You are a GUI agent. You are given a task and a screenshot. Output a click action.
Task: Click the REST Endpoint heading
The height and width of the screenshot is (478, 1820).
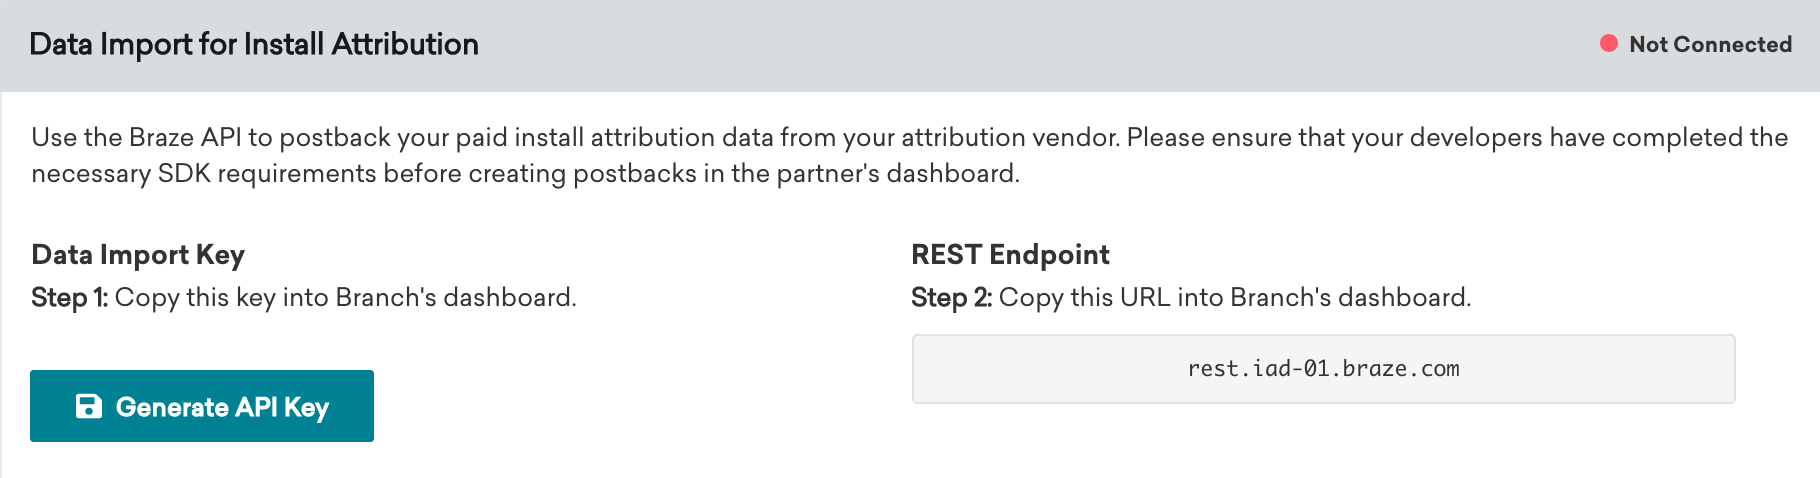[1010, 255]
